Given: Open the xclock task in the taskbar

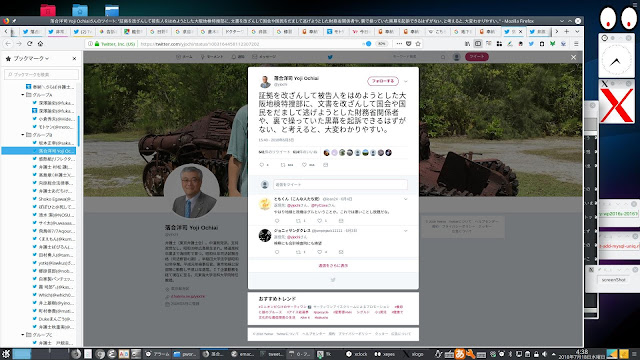Looking at the screenshot, I should click(357, 354).
